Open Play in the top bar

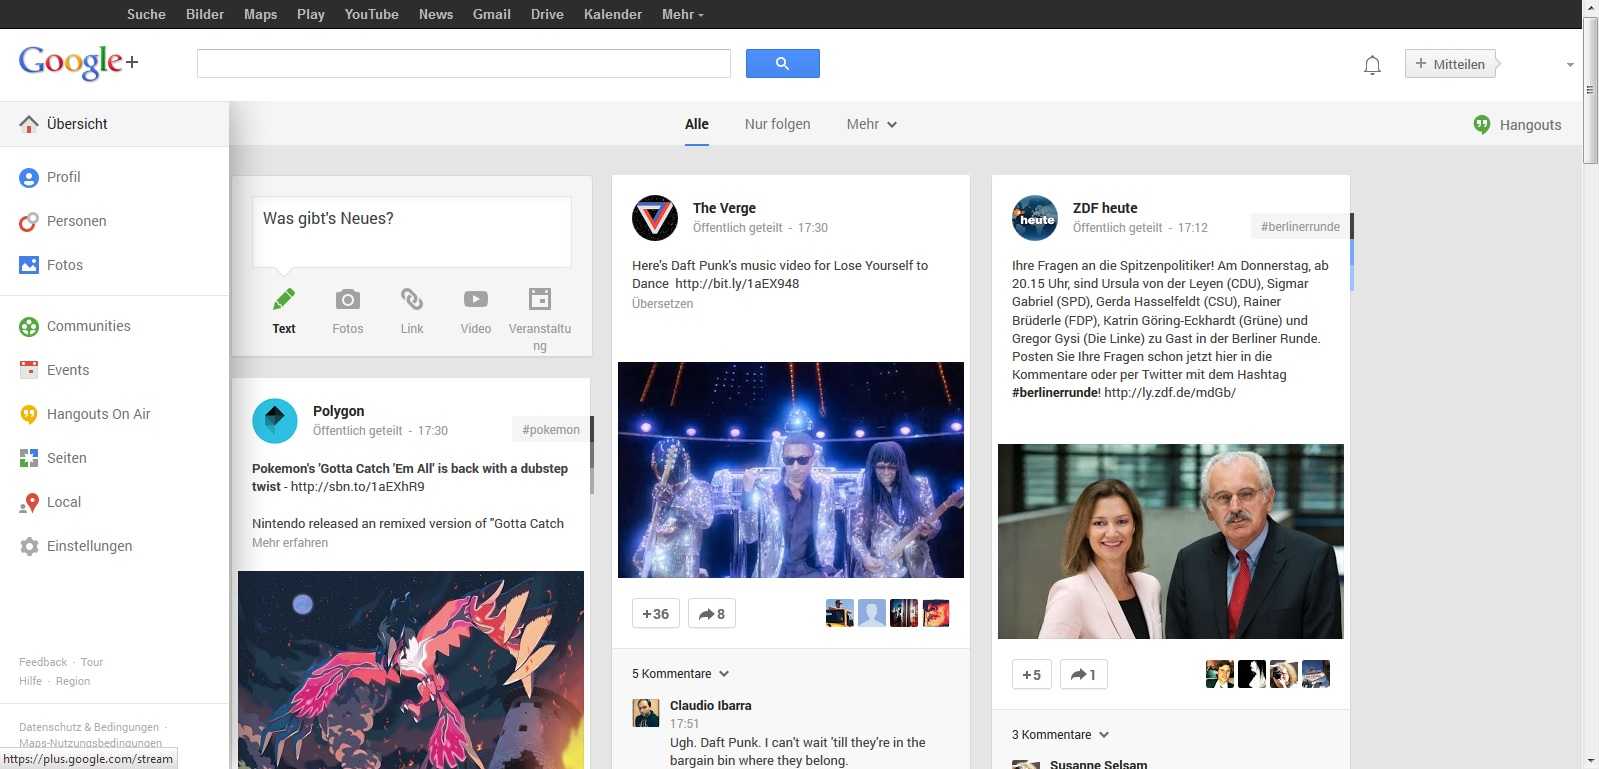click(311, 14)
